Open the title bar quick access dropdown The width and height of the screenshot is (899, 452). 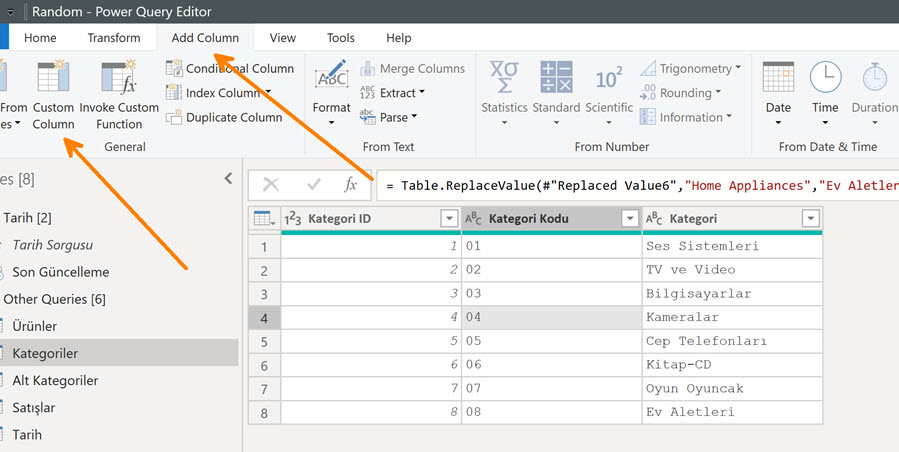pyautogui.click(x=11, y=11)
